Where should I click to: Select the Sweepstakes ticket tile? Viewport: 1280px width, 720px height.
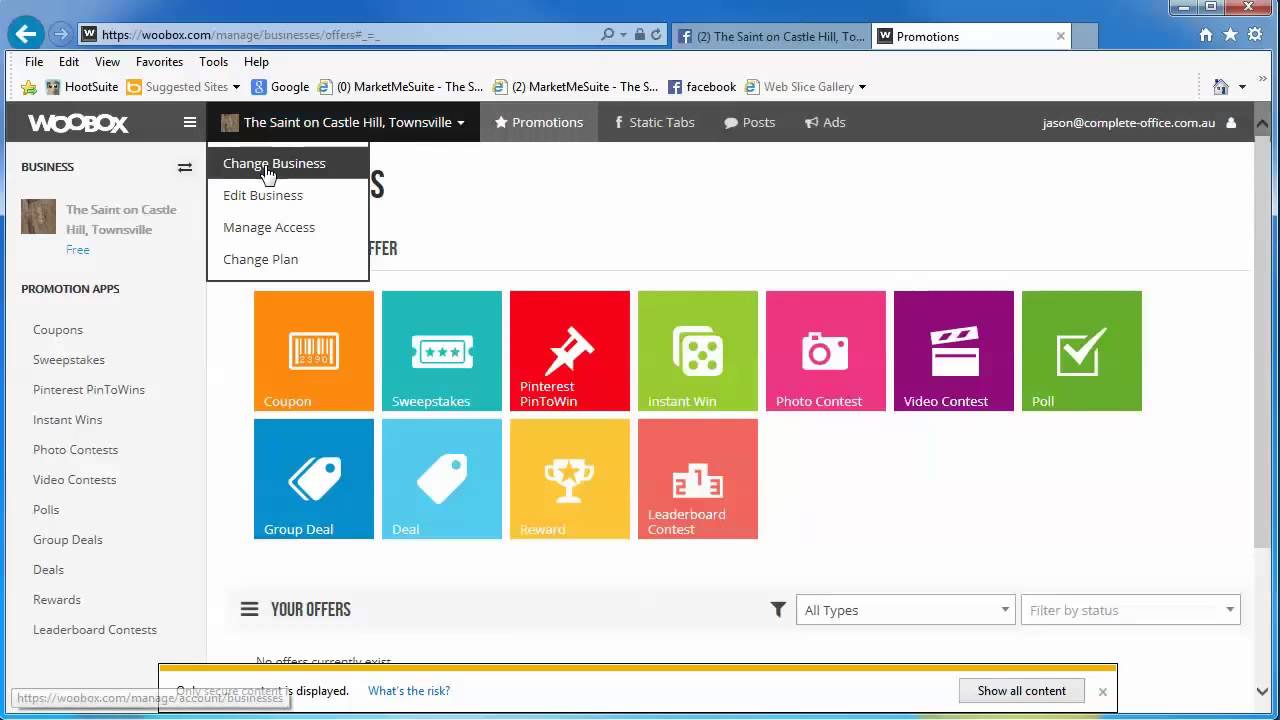(441, 350)
